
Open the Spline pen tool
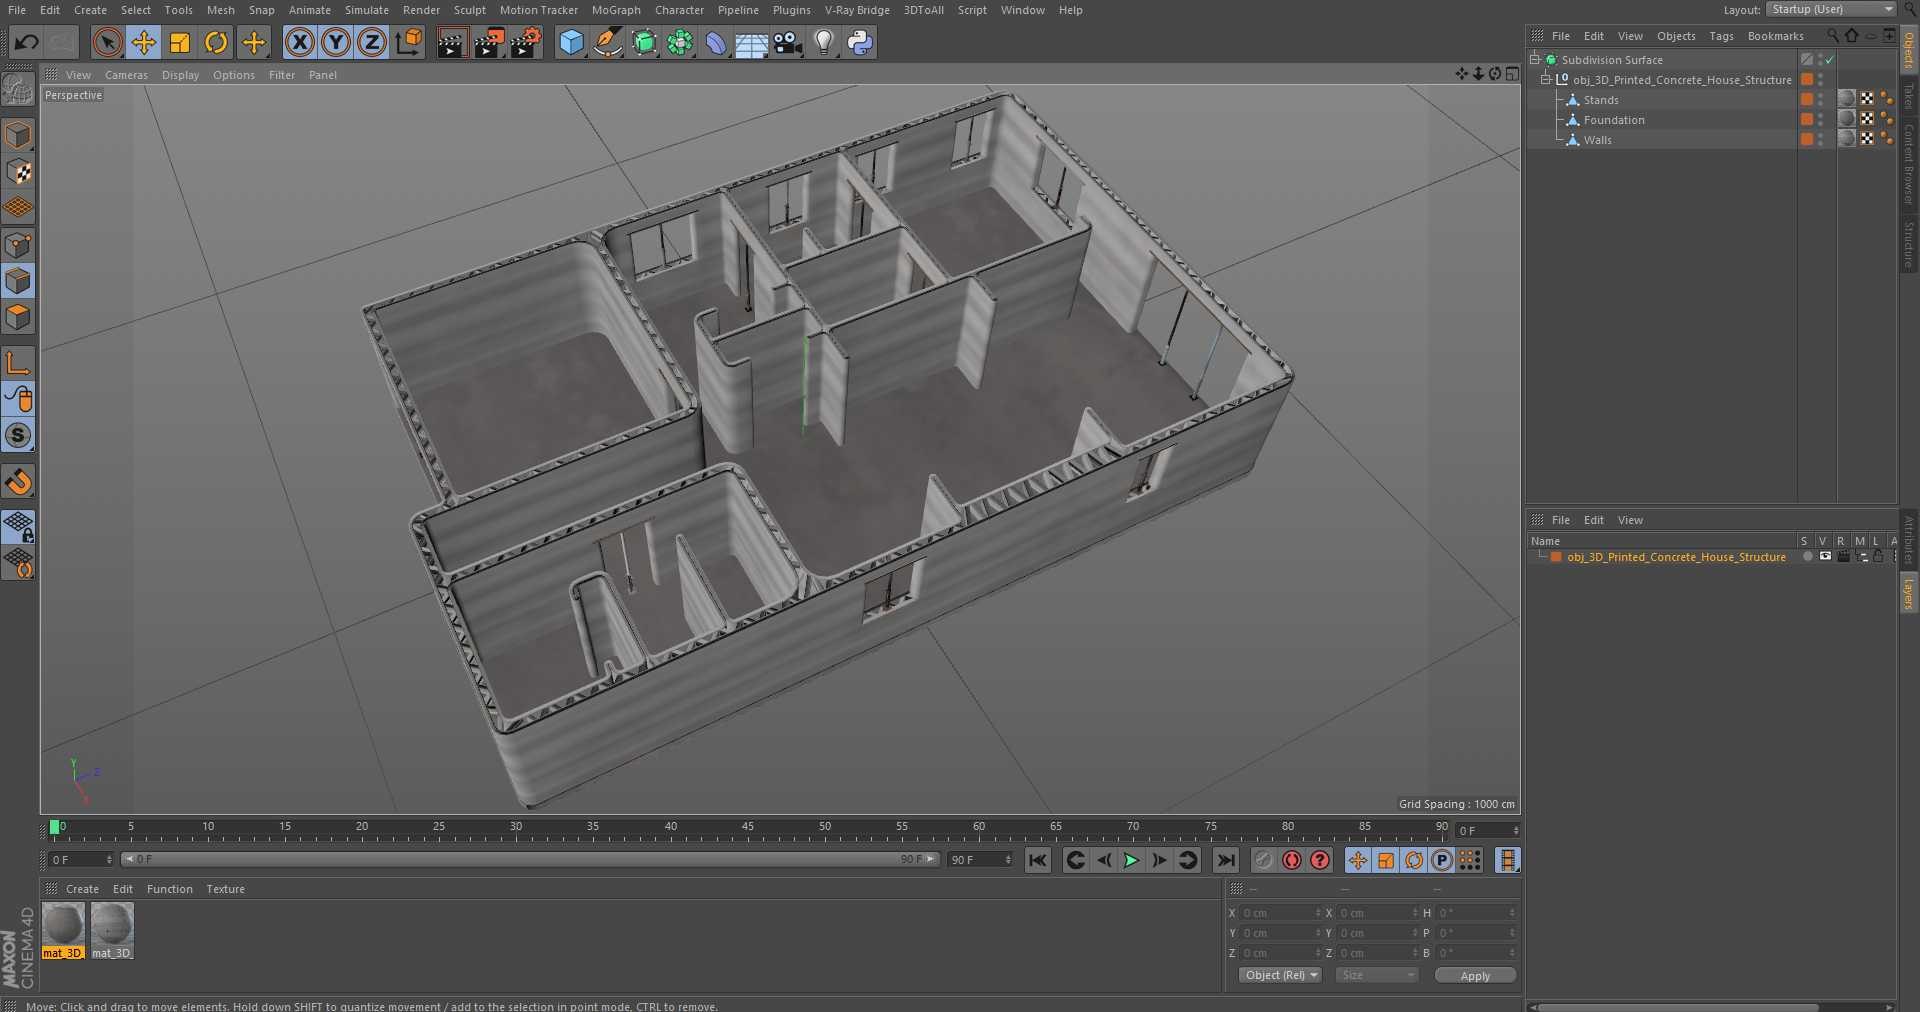(607, 42)
